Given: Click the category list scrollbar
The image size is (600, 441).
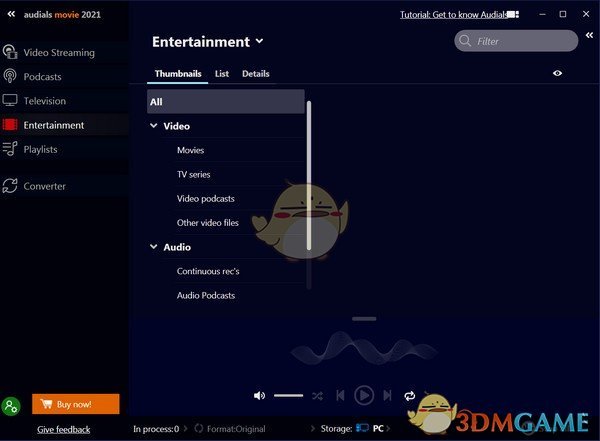Looking at the screenshot, I should click(309, 176).
